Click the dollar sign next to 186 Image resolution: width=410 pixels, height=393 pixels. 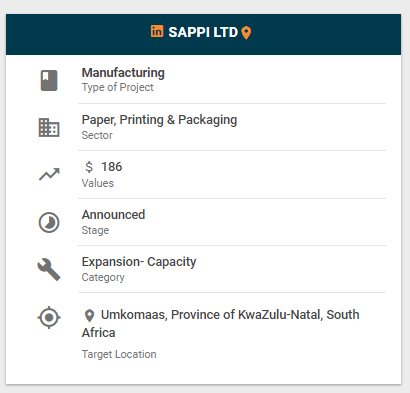[x=89, y=167]
